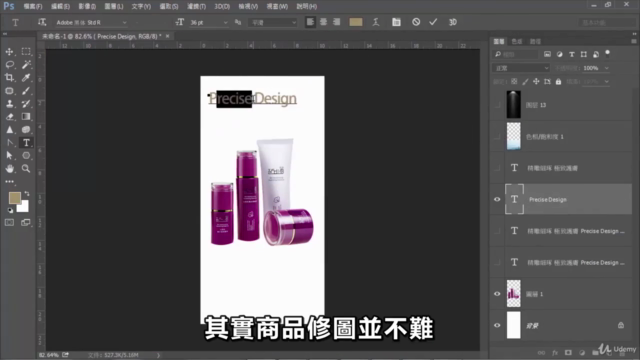Open the Edit menu (E)

pos(60,7)
